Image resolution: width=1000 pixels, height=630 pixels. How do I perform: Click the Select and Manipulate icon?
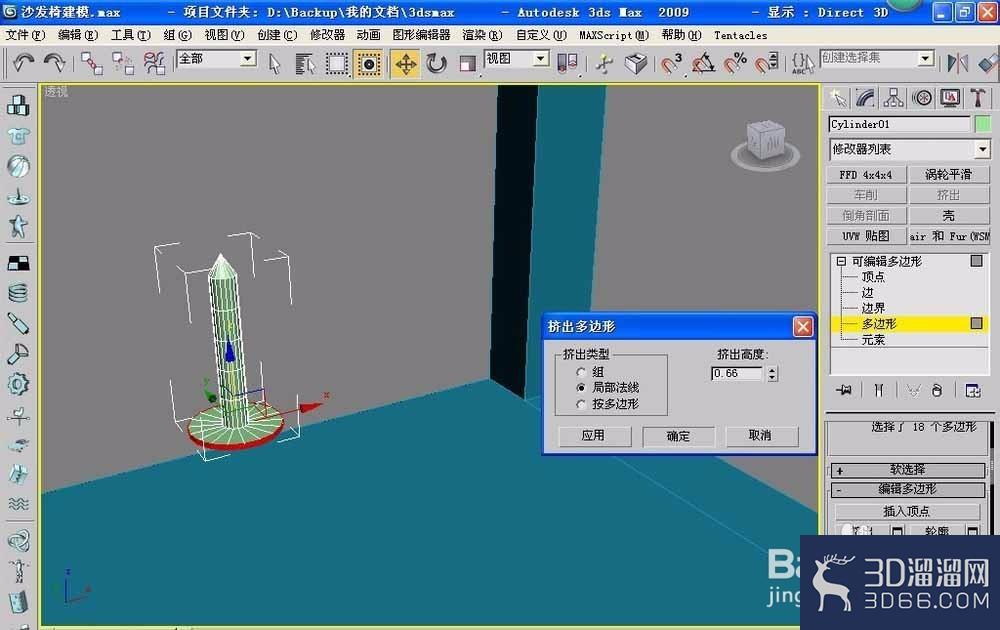coord(604,63)
